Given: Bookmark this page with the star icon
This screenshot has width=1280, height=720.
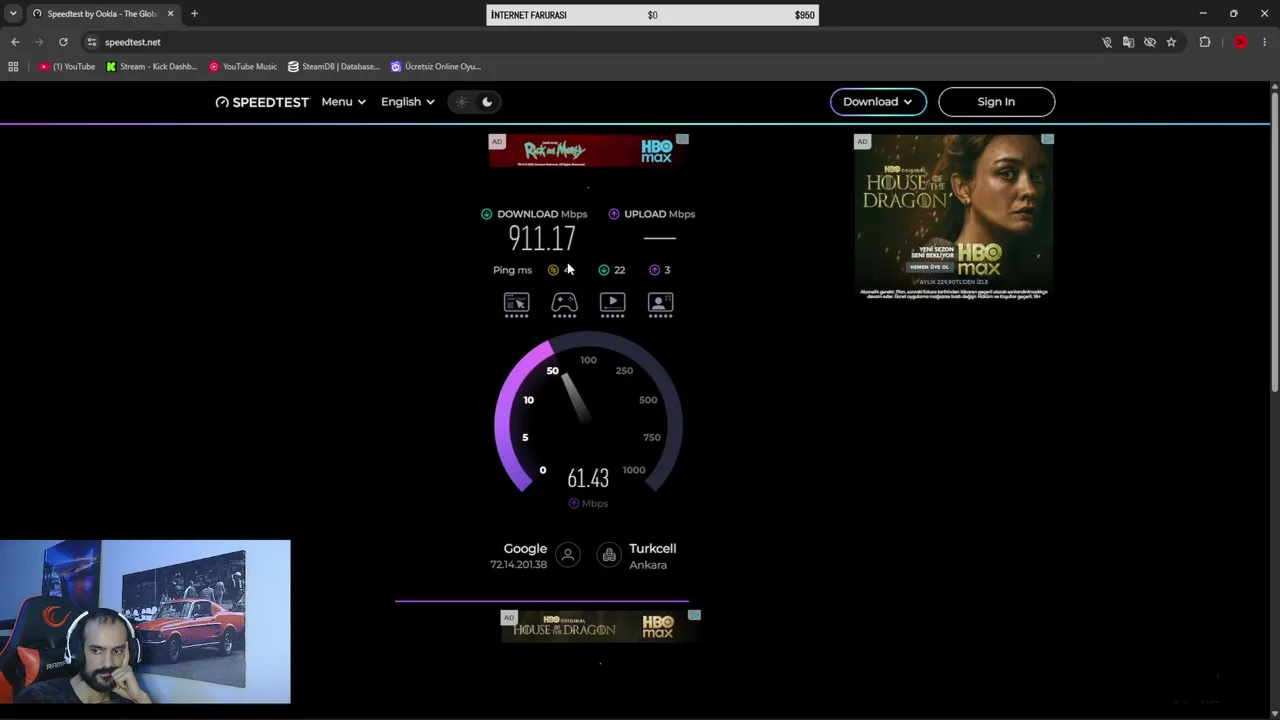Looking at the screenshot, I should [1171, 42].
